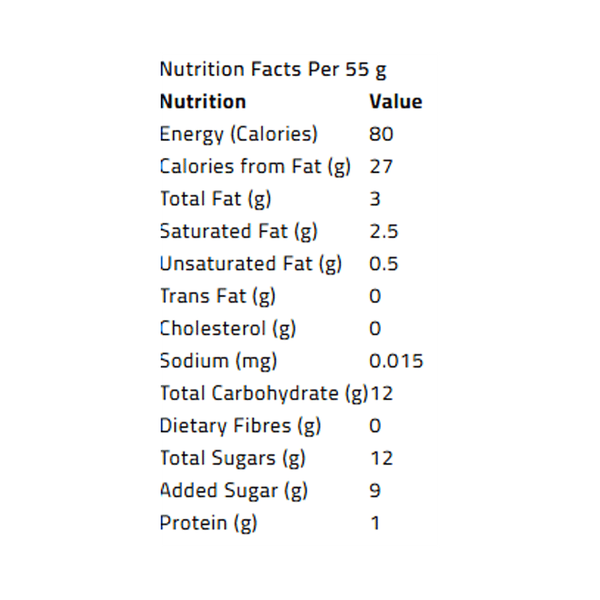Viewport: 600px width, 600px height.
Task: Click the saturated fat value 2.5
Action: (384, 231)
